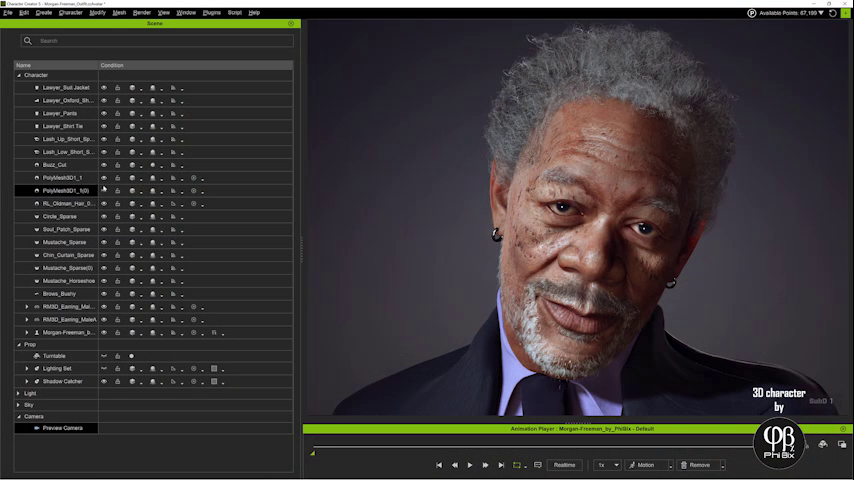854x480 pixels.
Task: Click the Available Points coin icon
Action: tap(752, 13)
